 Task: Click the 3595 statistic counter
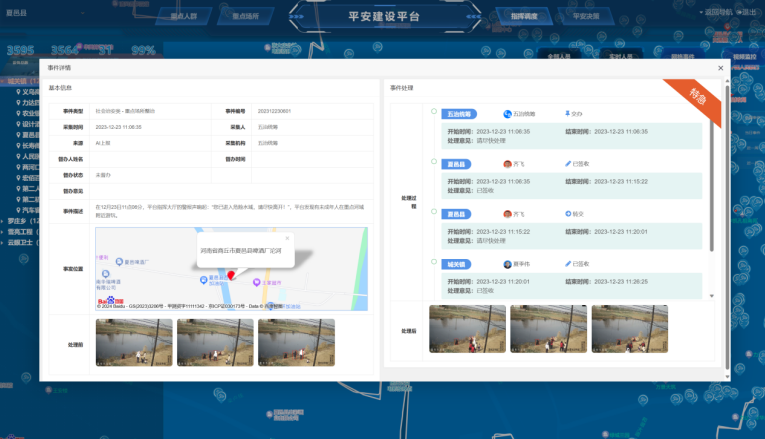tap(20, 50)
